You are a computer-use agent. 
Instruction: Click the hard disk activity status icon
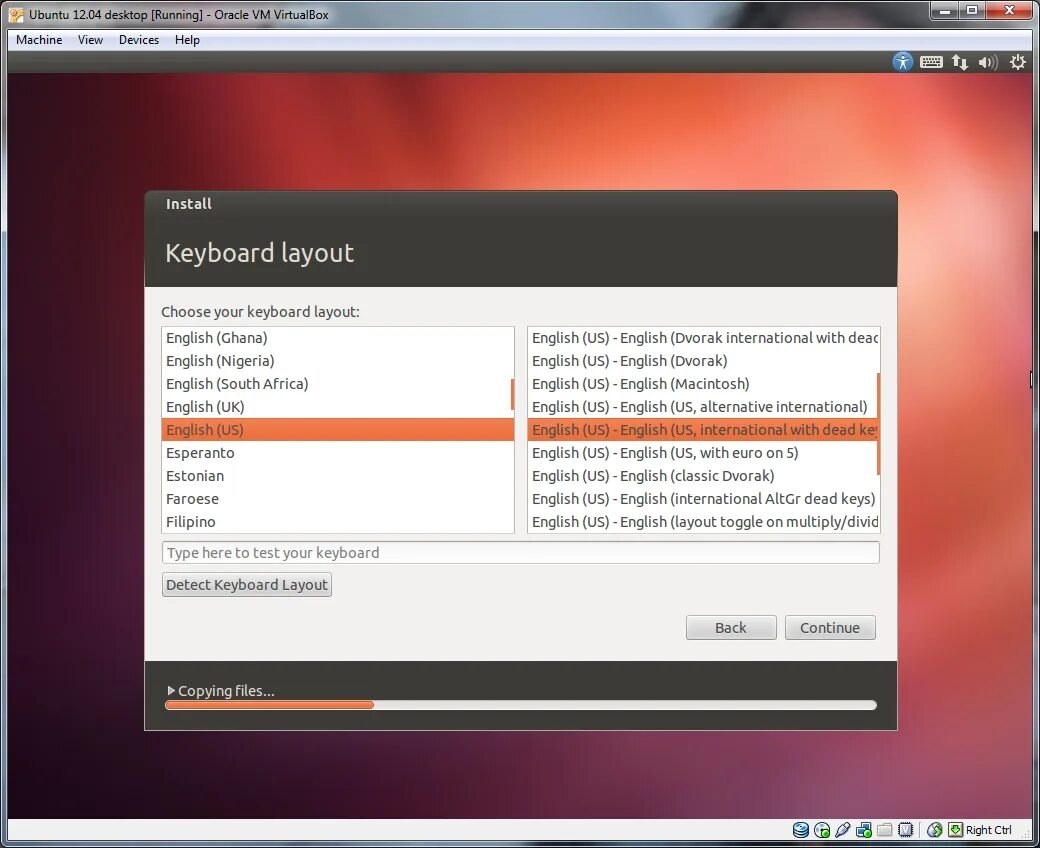[x=801, y=829]
